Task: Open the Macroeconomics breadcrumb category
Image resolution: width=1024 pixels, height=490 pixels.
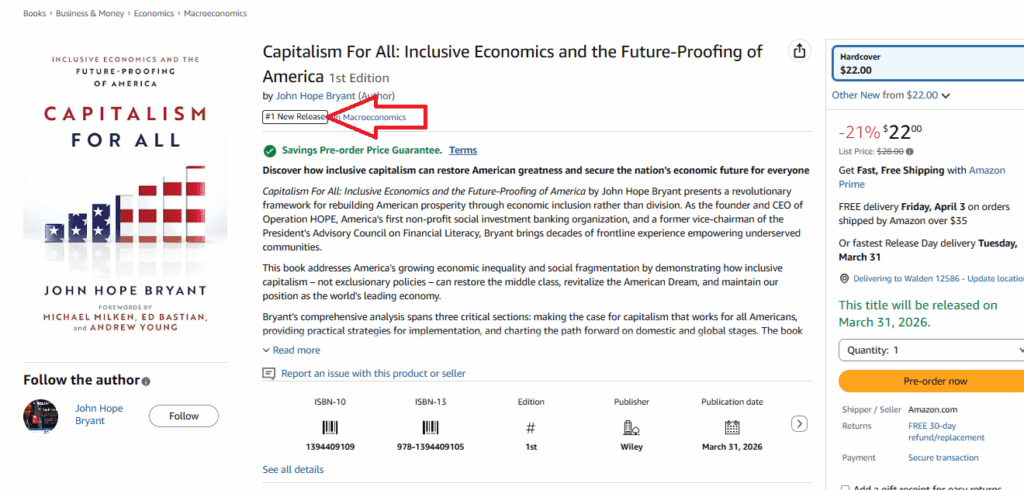Action: [x=216, y=14]
